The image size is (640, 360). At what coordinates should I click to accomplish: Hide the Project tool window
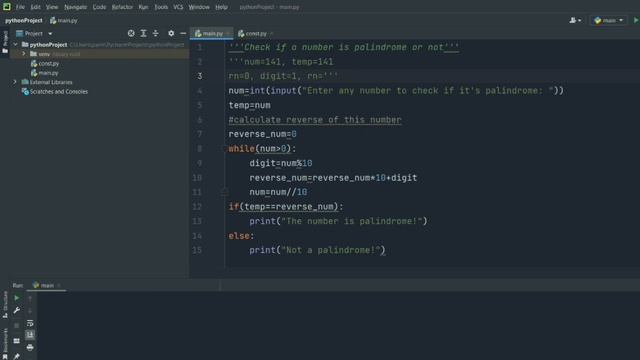[x=183, y=33]
